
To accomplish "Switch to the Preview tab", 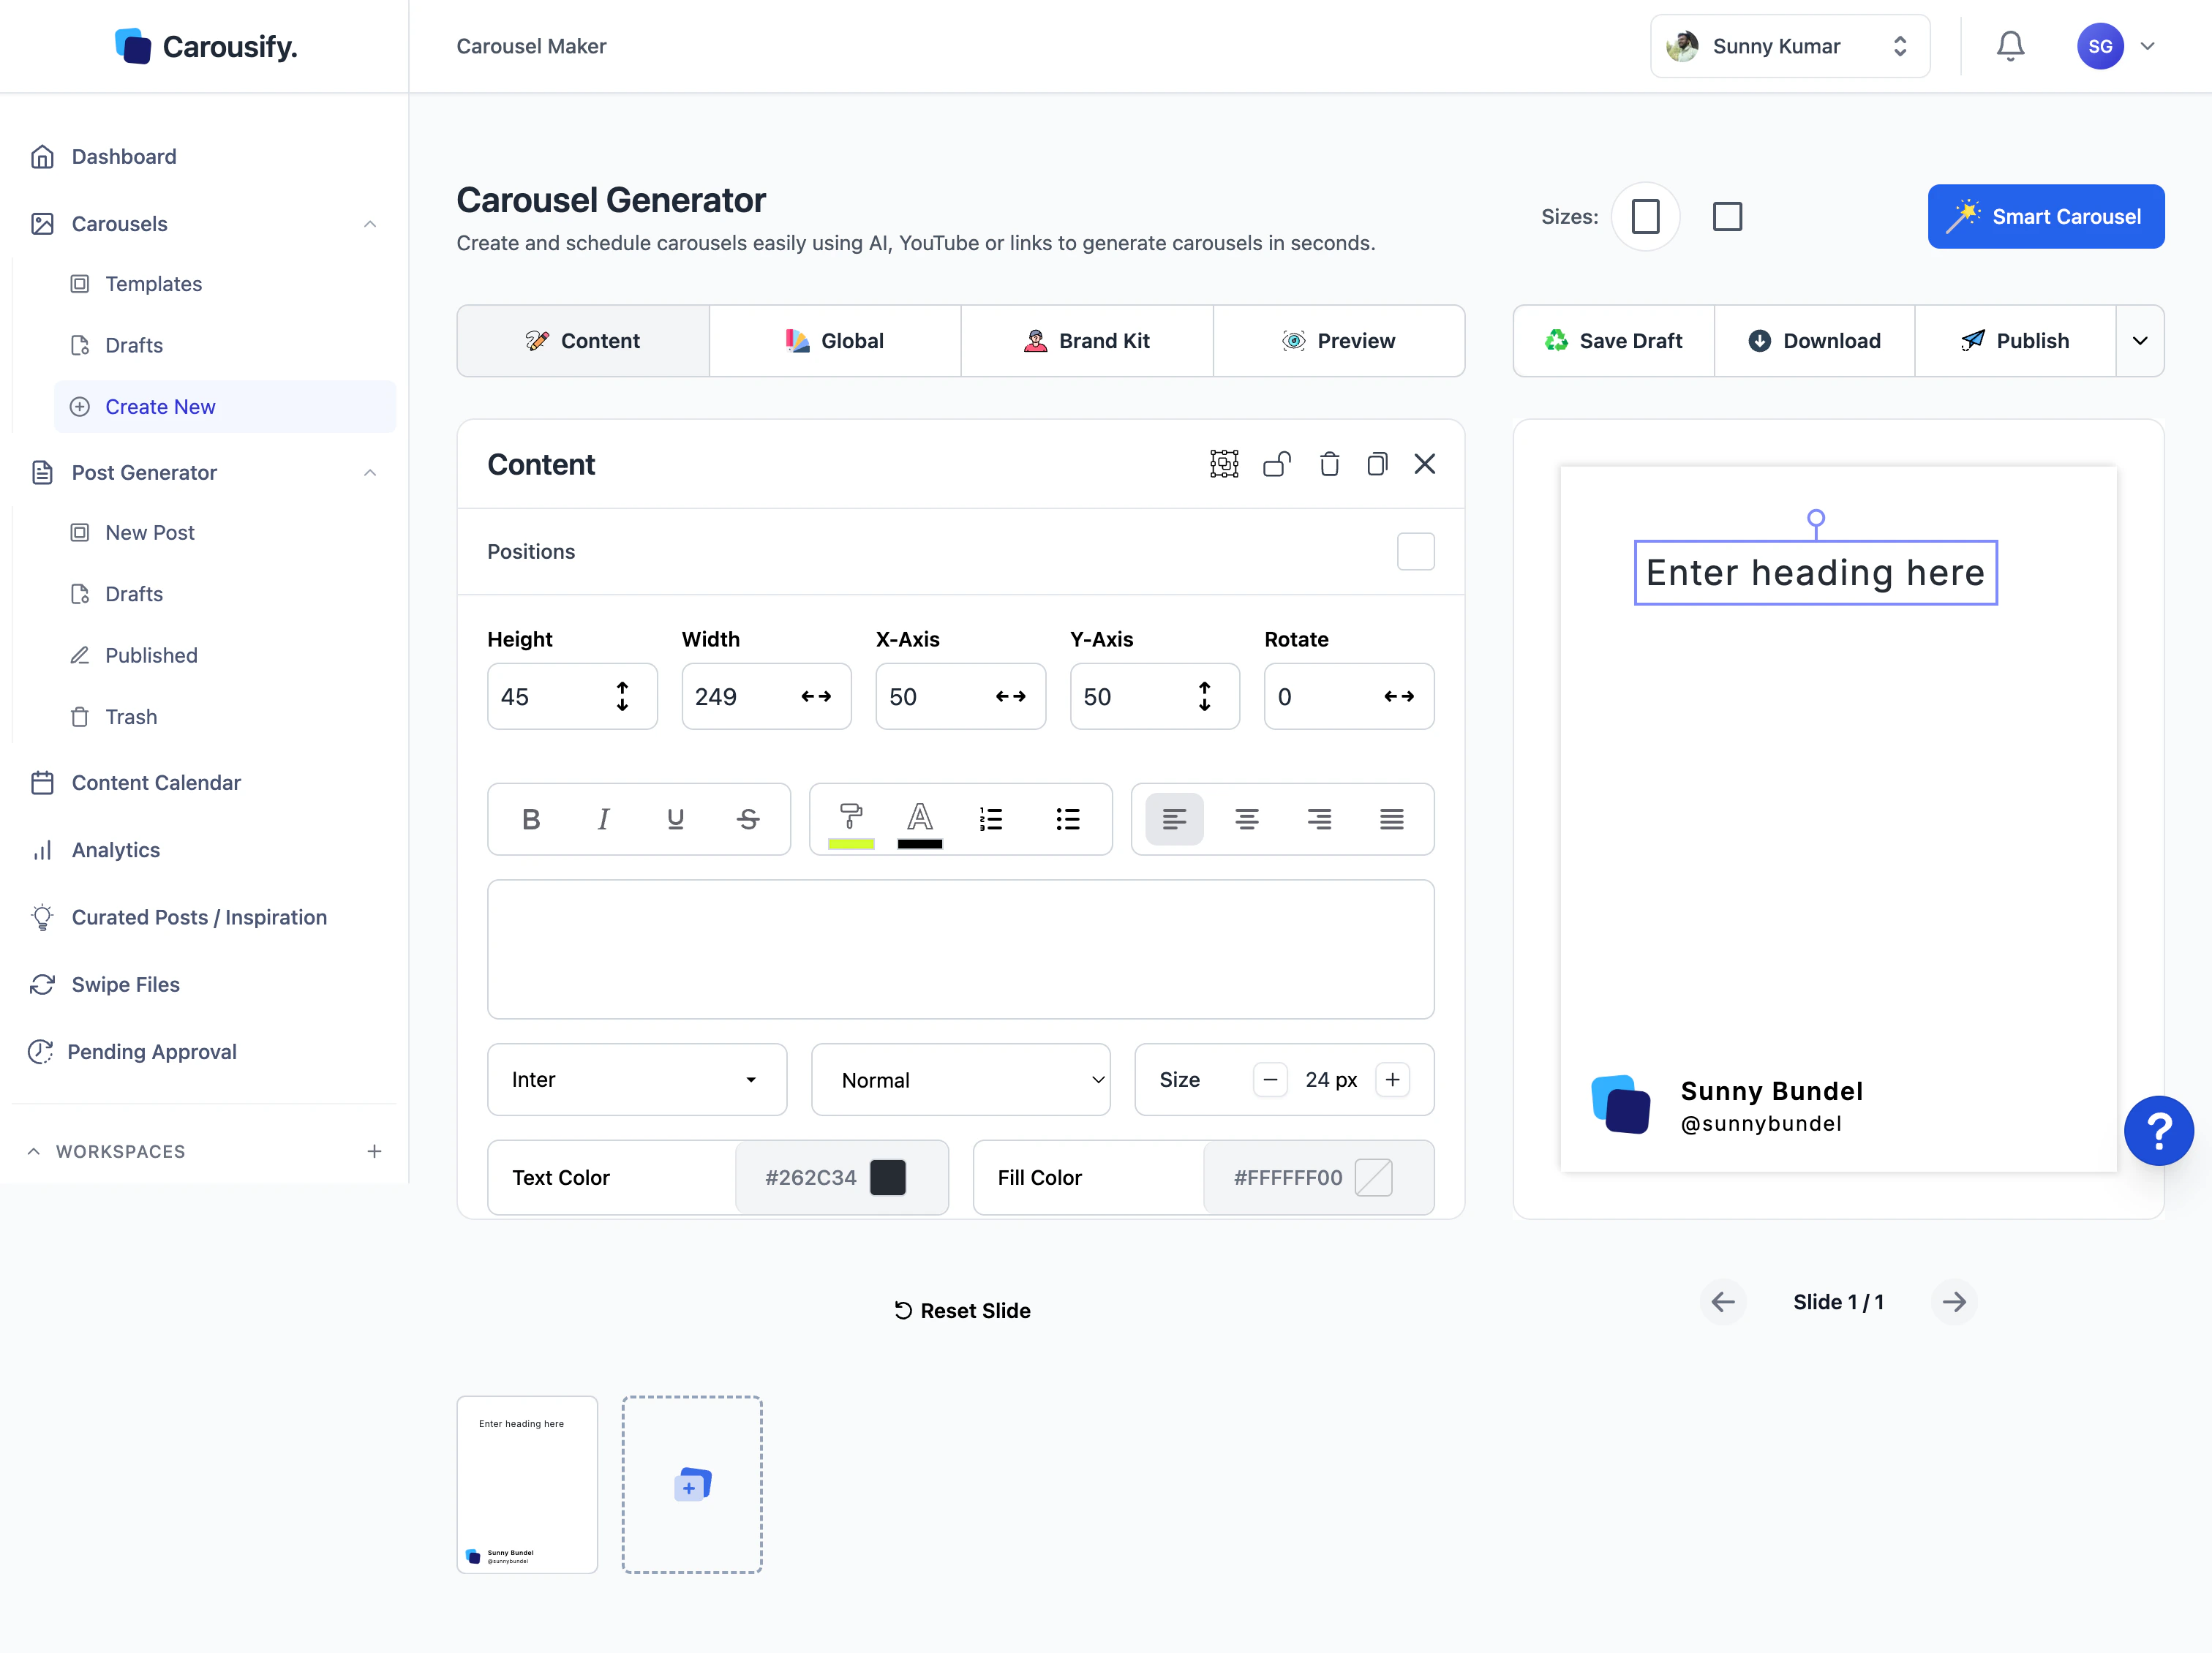I will click(x=1339, y=341).
